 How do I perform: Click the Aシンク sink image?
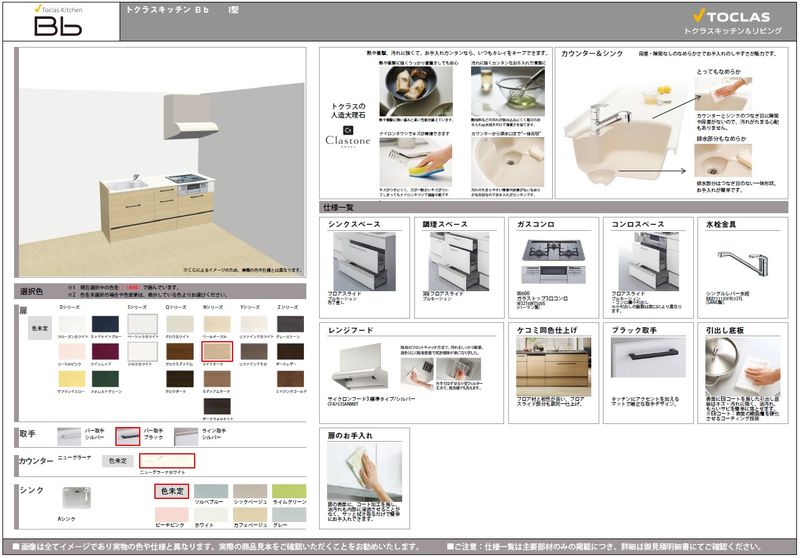(77, 497)
